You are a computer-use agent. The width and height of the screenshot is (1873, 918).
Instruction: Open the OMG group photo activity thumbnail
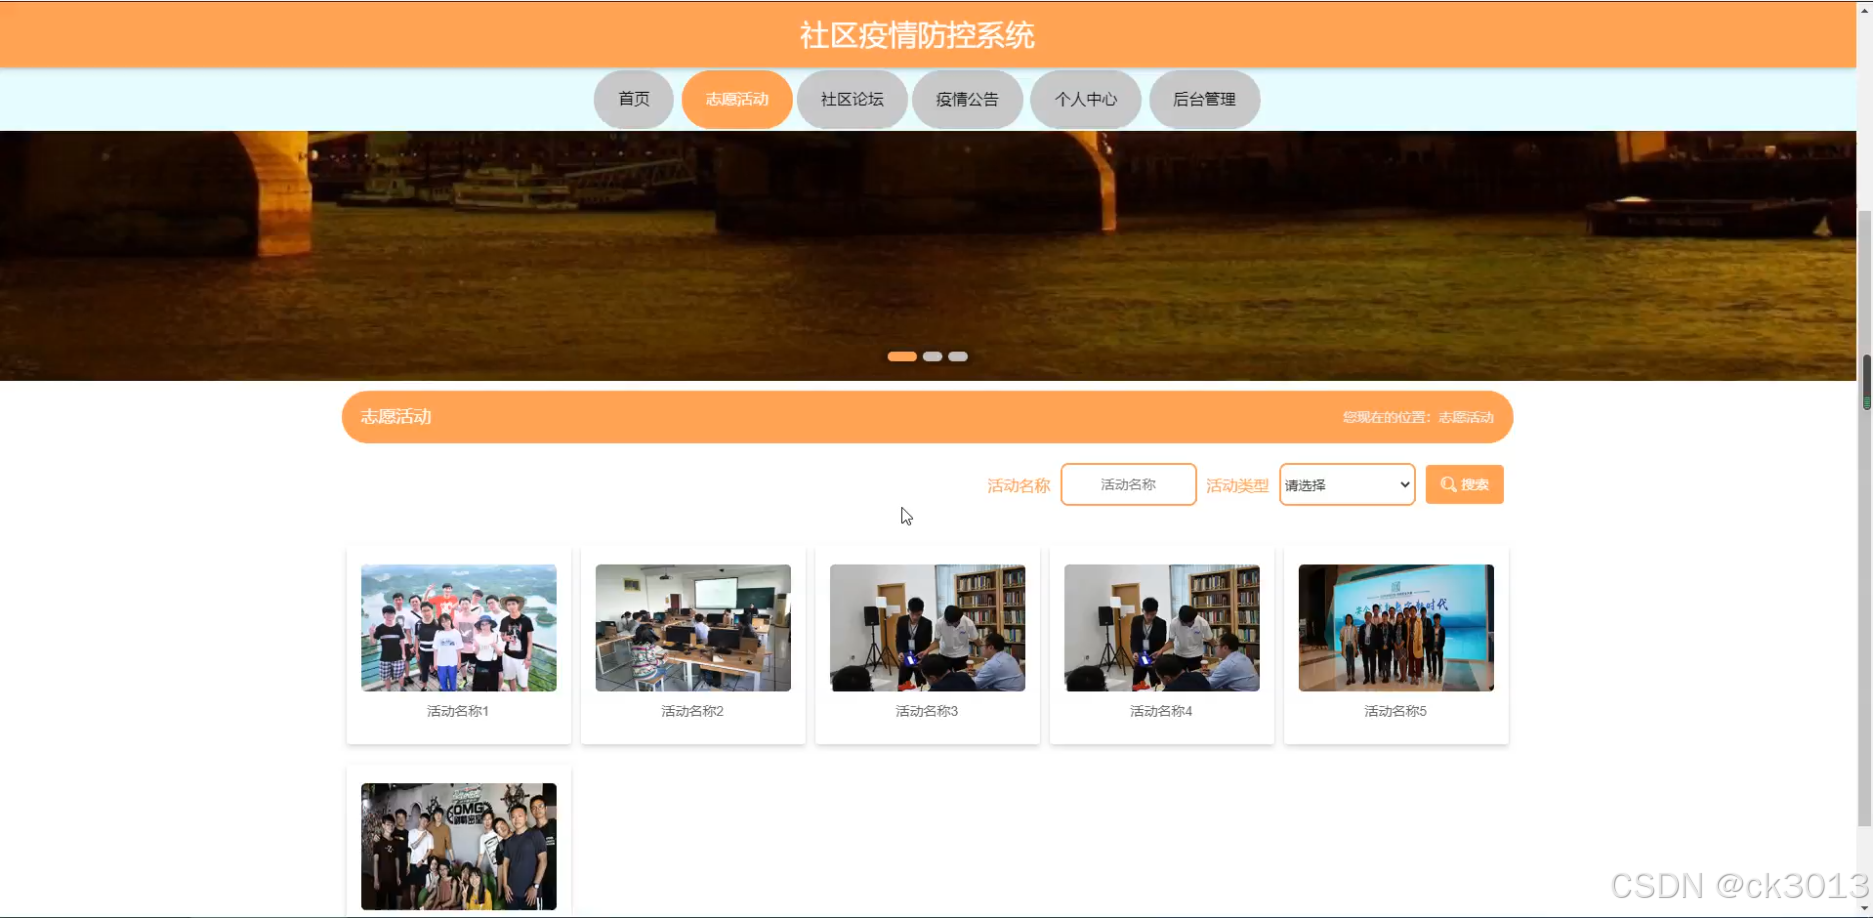click(x=459, y=846)
